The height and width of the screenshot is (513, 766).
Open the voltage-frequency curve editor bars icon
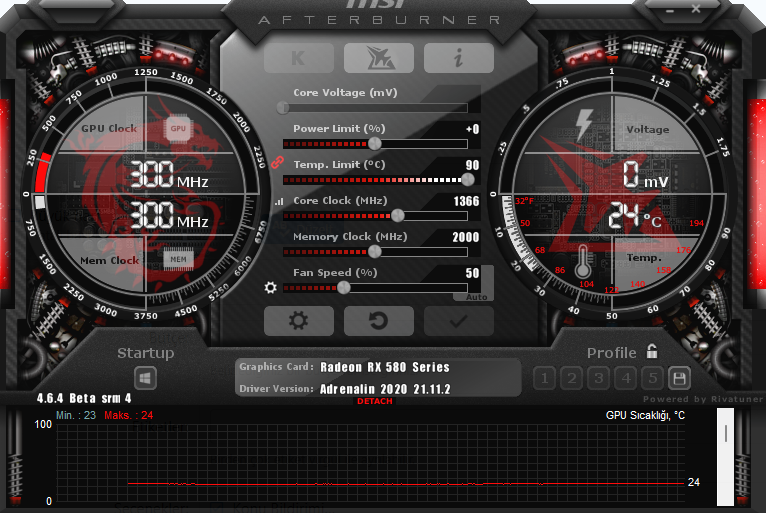pos(279,201)
